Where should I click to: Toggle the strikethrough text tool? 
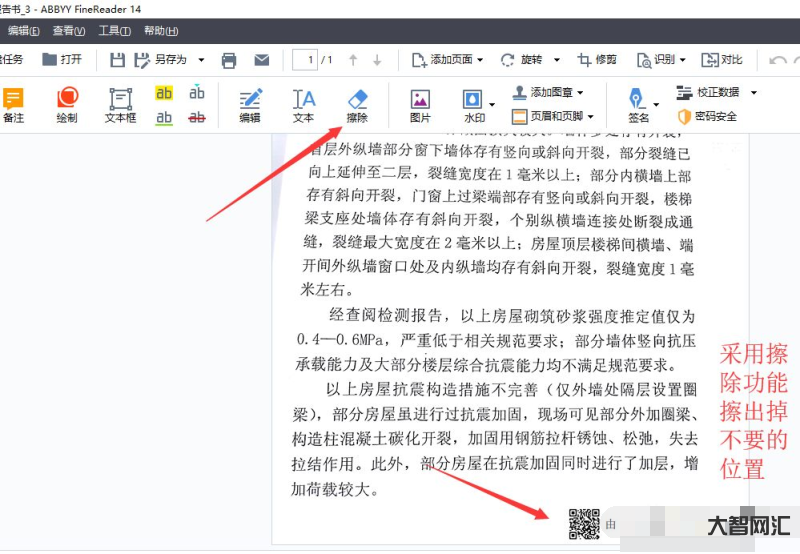(x=197, y=118)
